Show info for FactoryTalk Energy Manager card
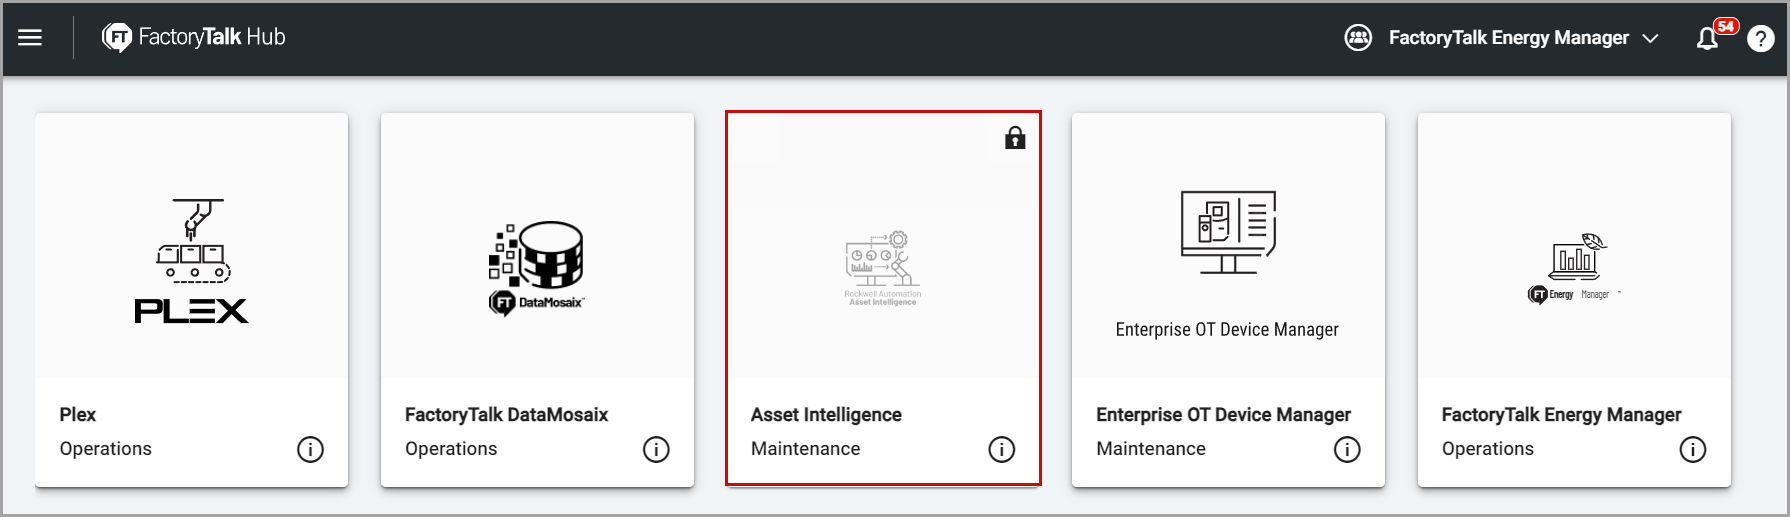 point(1692,450)
